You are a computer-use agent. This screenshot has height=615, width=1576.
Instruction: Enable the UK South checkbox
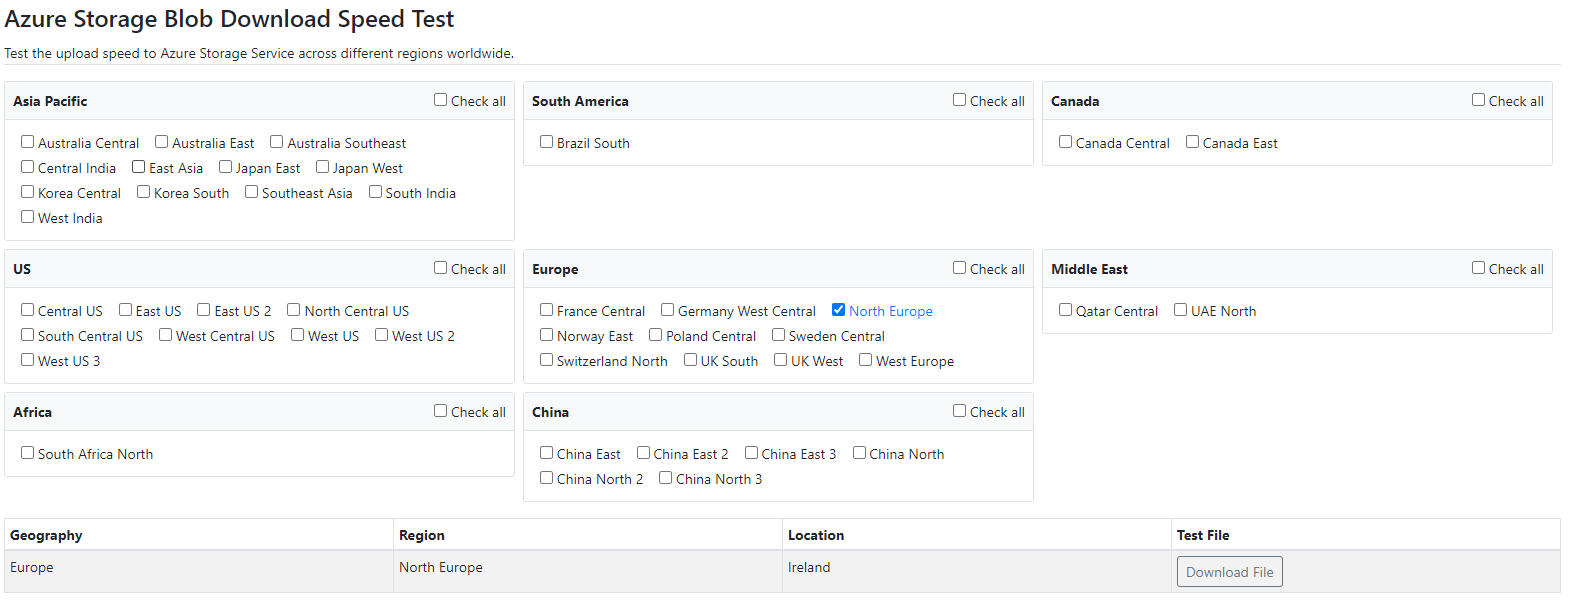tap(691, 360)
